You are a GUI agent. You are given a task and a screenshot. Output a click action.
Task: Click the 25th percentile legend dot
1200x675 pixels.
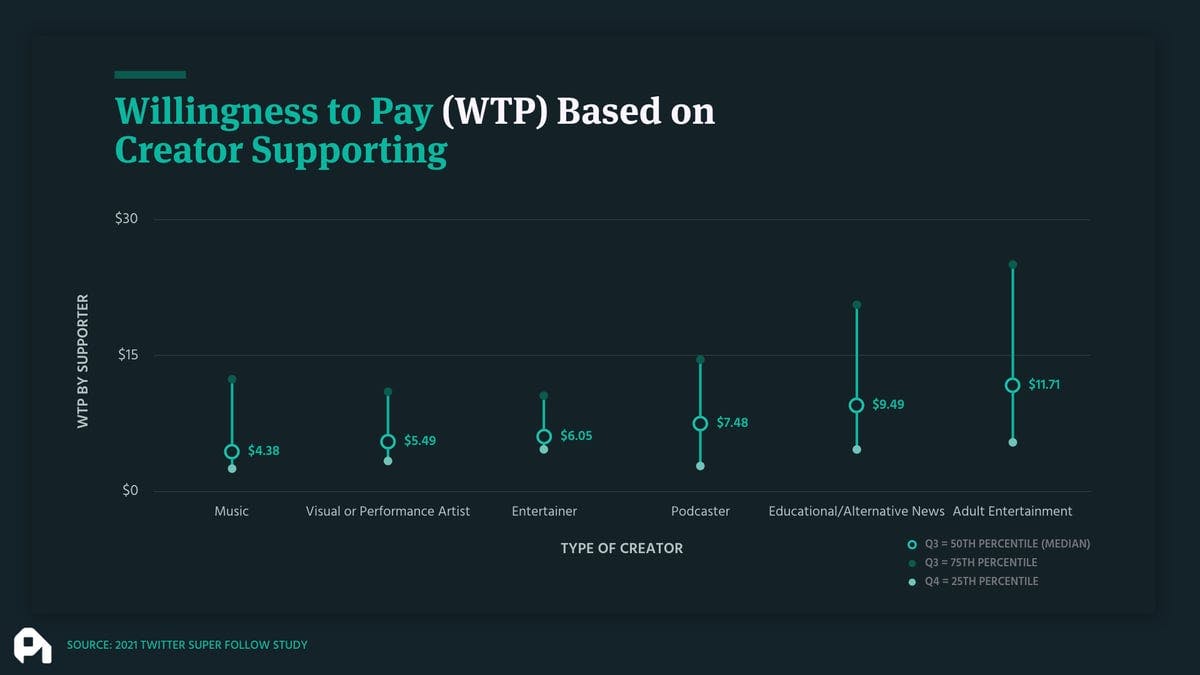(911, 582)
